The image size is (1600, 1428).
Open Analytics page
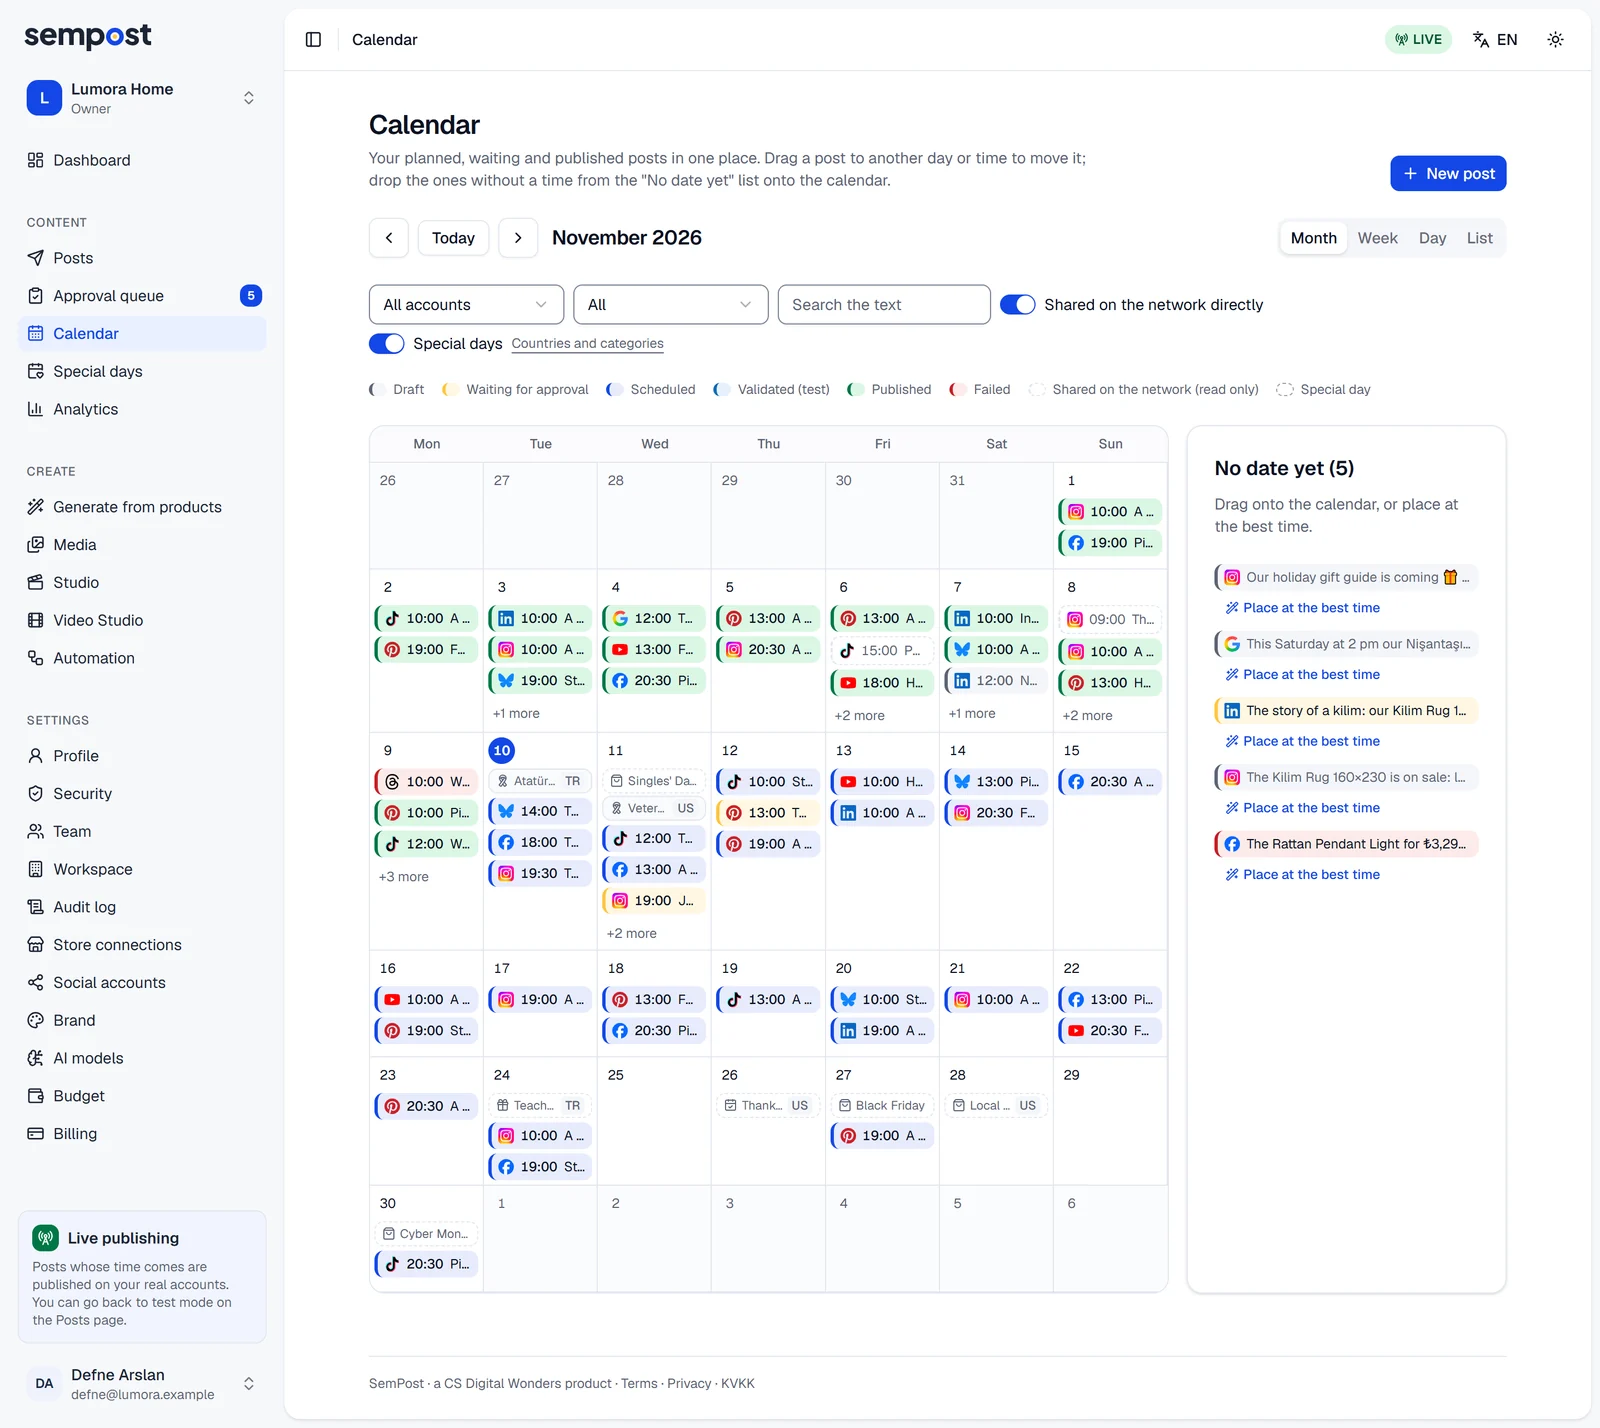(142, 409)
